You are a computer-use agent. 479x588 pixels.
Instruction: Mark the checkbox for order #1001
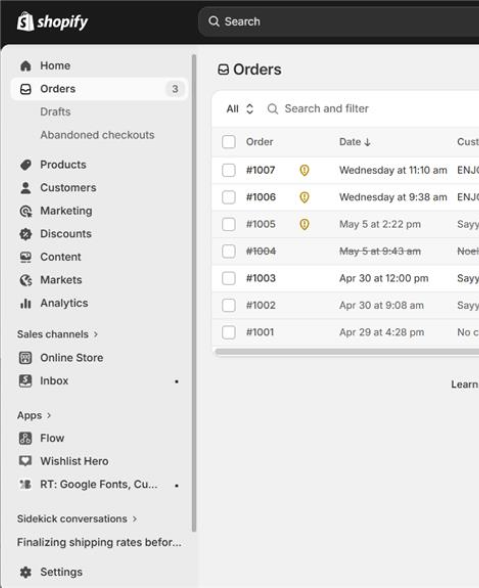coord(229,332)
